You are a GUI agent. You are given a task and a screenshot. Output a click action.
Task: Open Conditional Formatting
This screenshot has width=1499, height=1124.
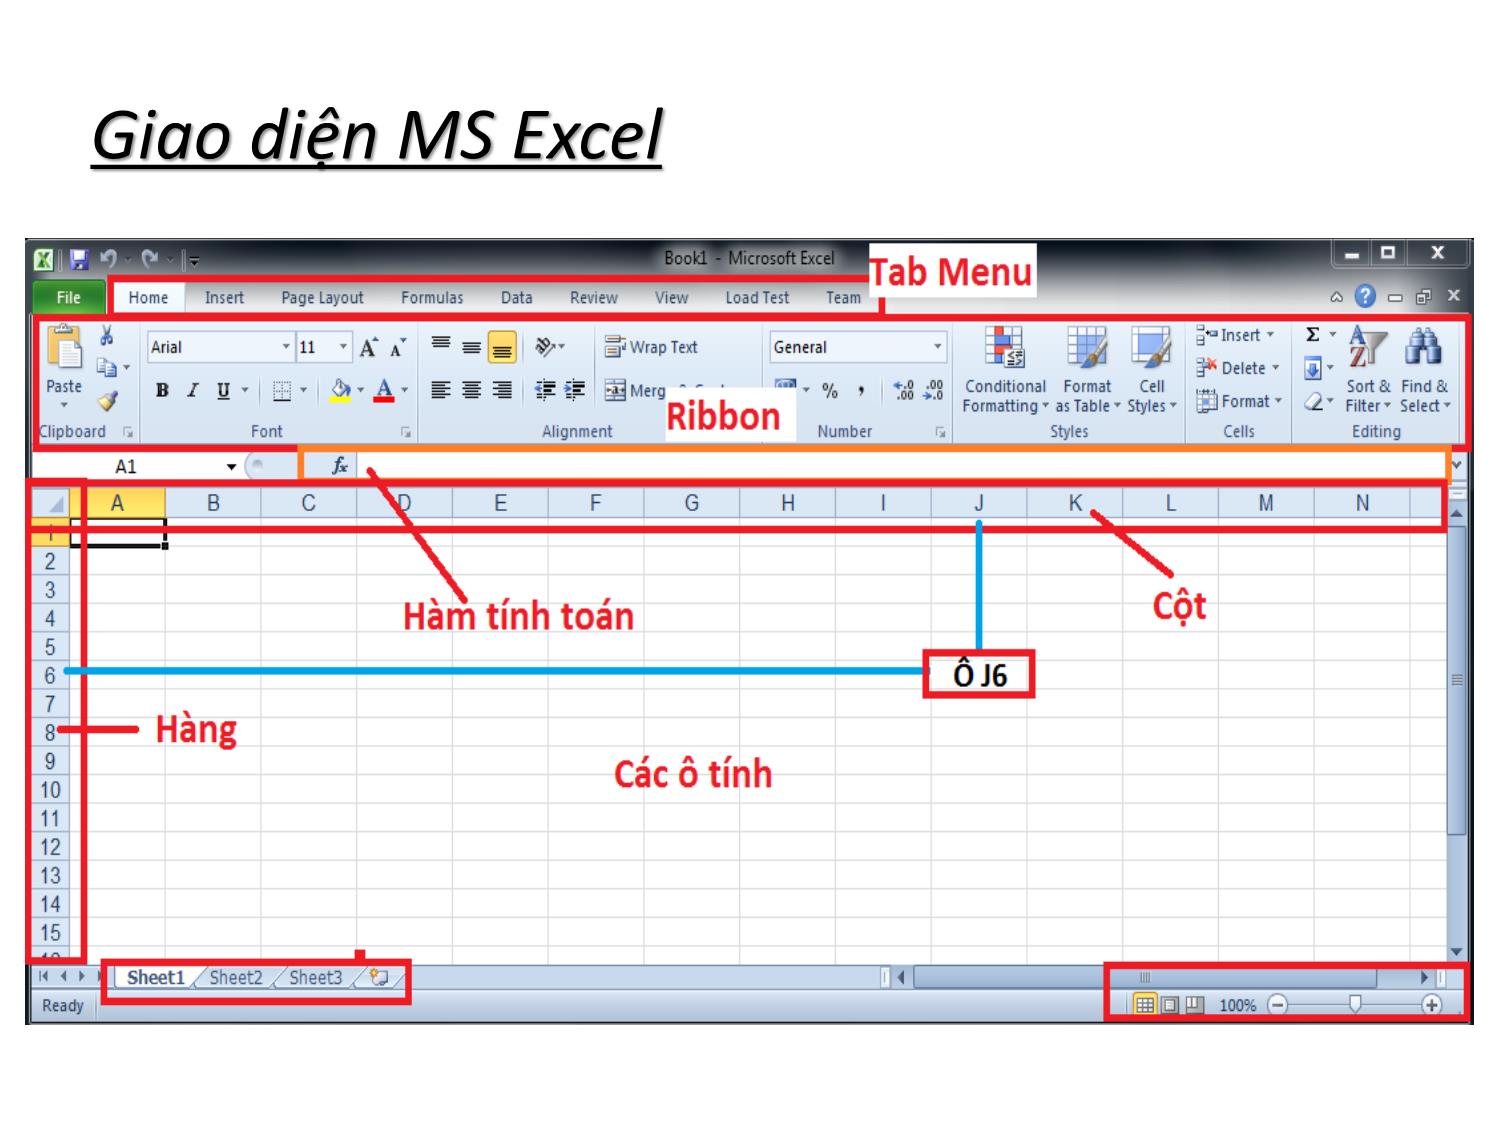coord(1005,370)
